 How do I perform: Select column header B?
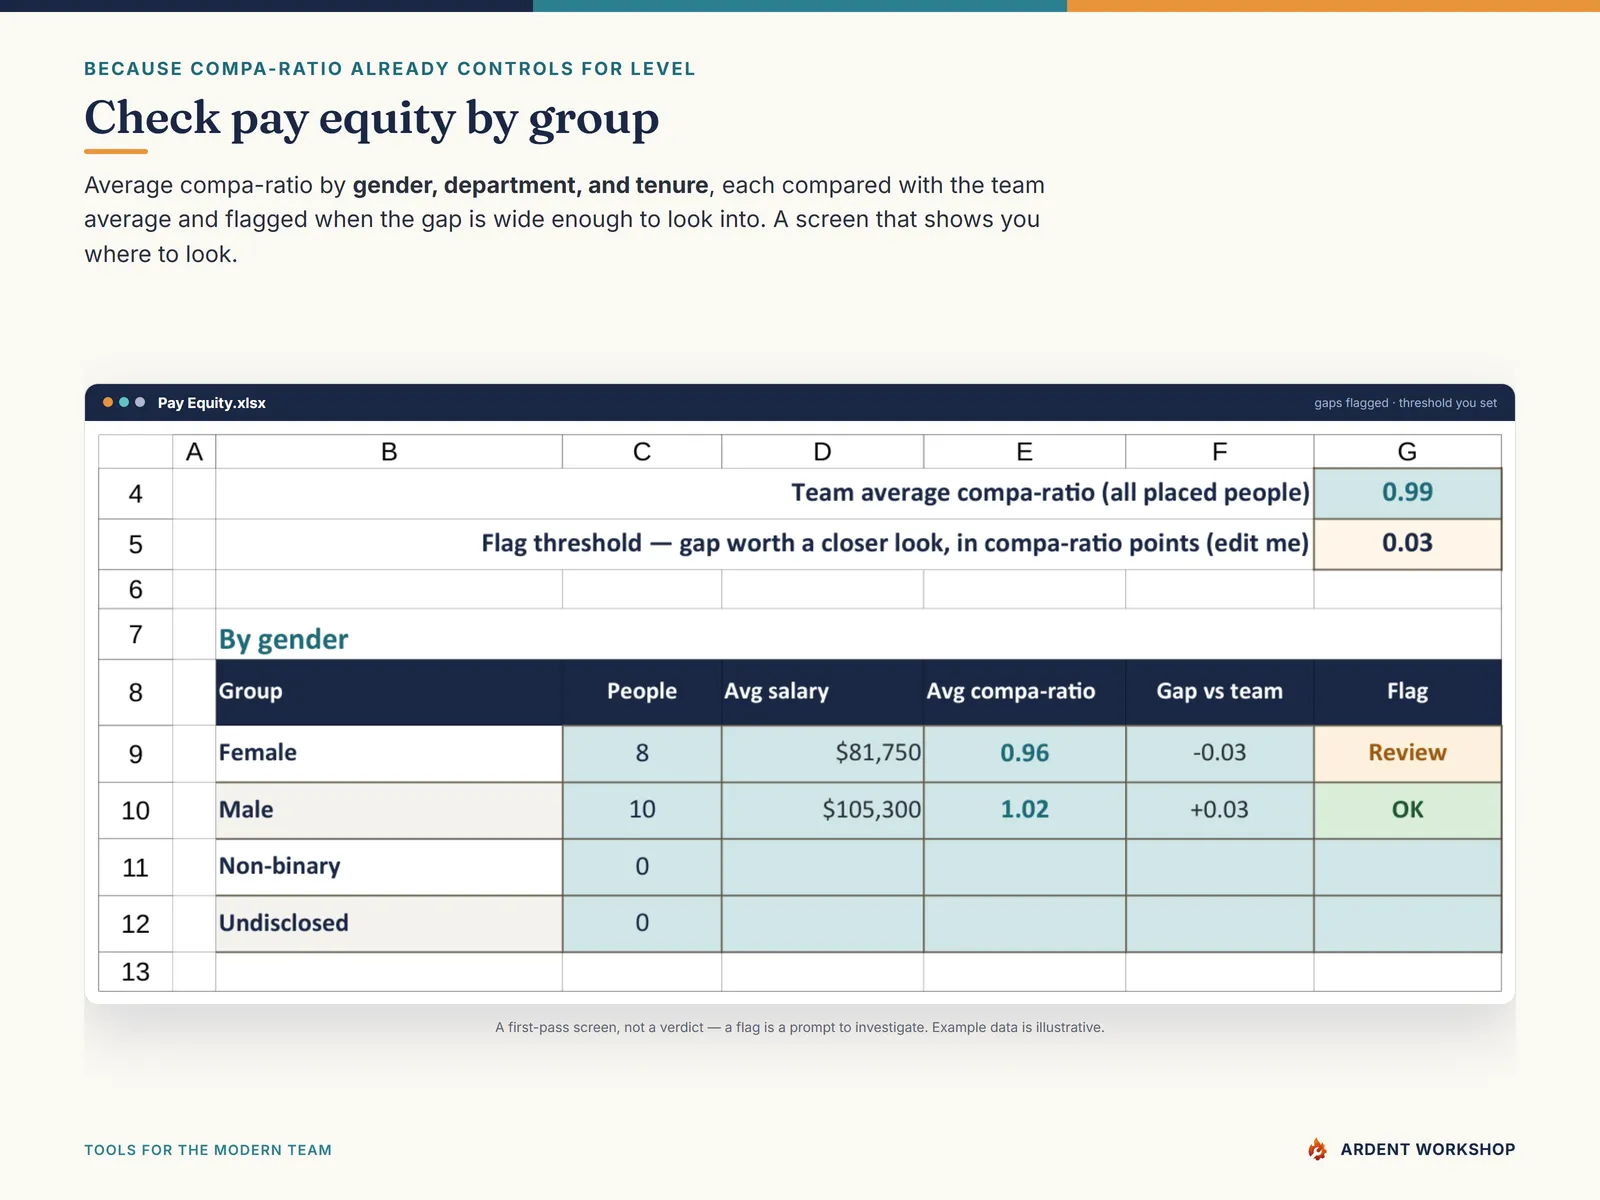[x=389, y=452]
